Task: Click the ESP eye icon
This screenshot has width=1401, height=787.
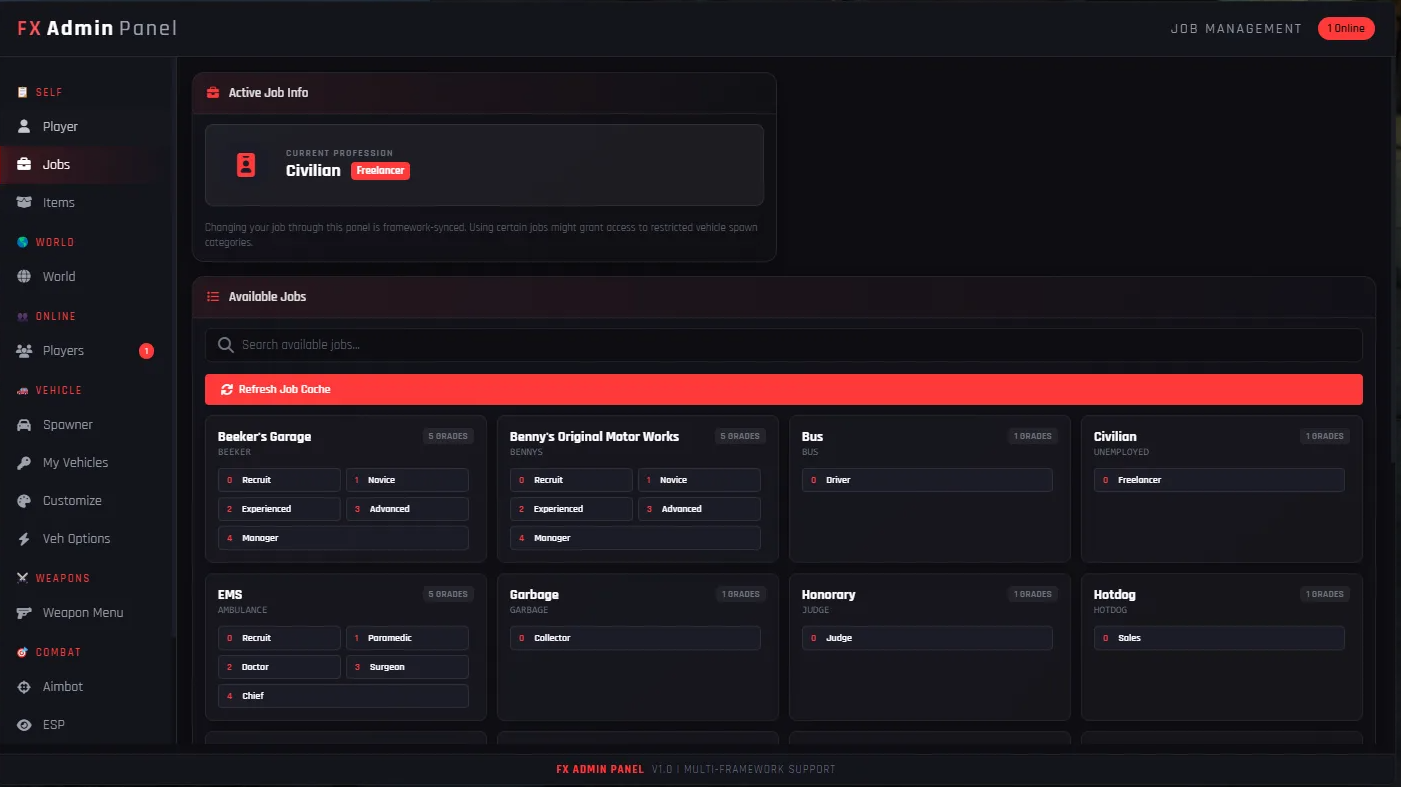Action: [x=24, y=725]
